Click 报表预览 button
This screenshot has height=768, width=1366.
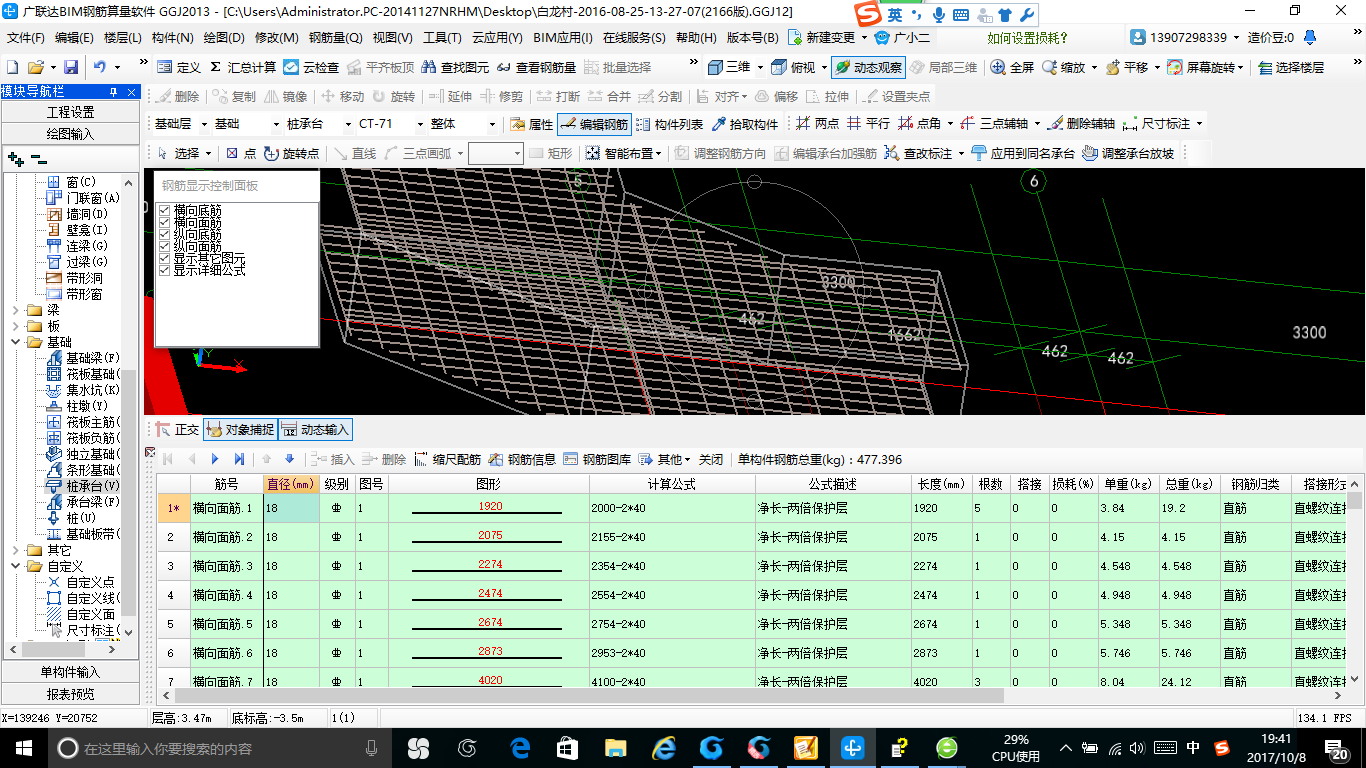(x=70, y=694)
